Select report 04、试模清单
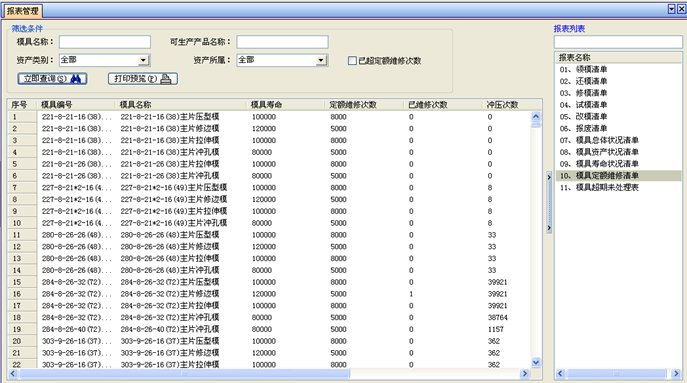The image size is (687, 383). (583, 105)
